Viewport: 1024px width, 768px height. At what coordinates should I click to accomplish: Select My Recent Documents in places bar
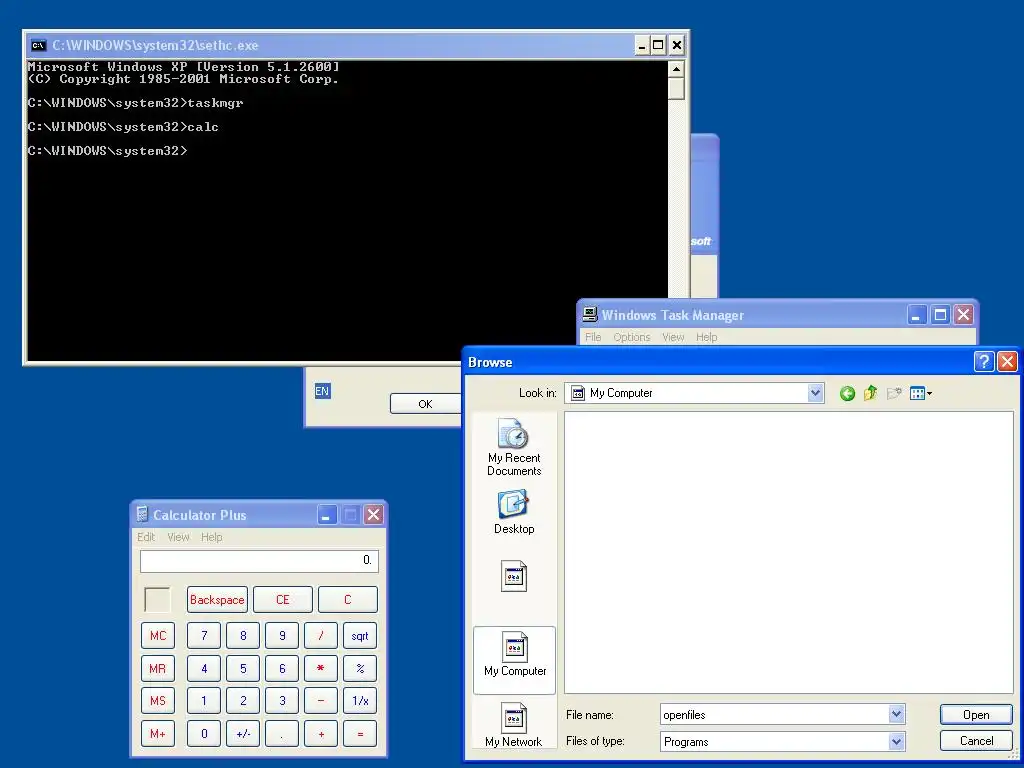[514, 447]
